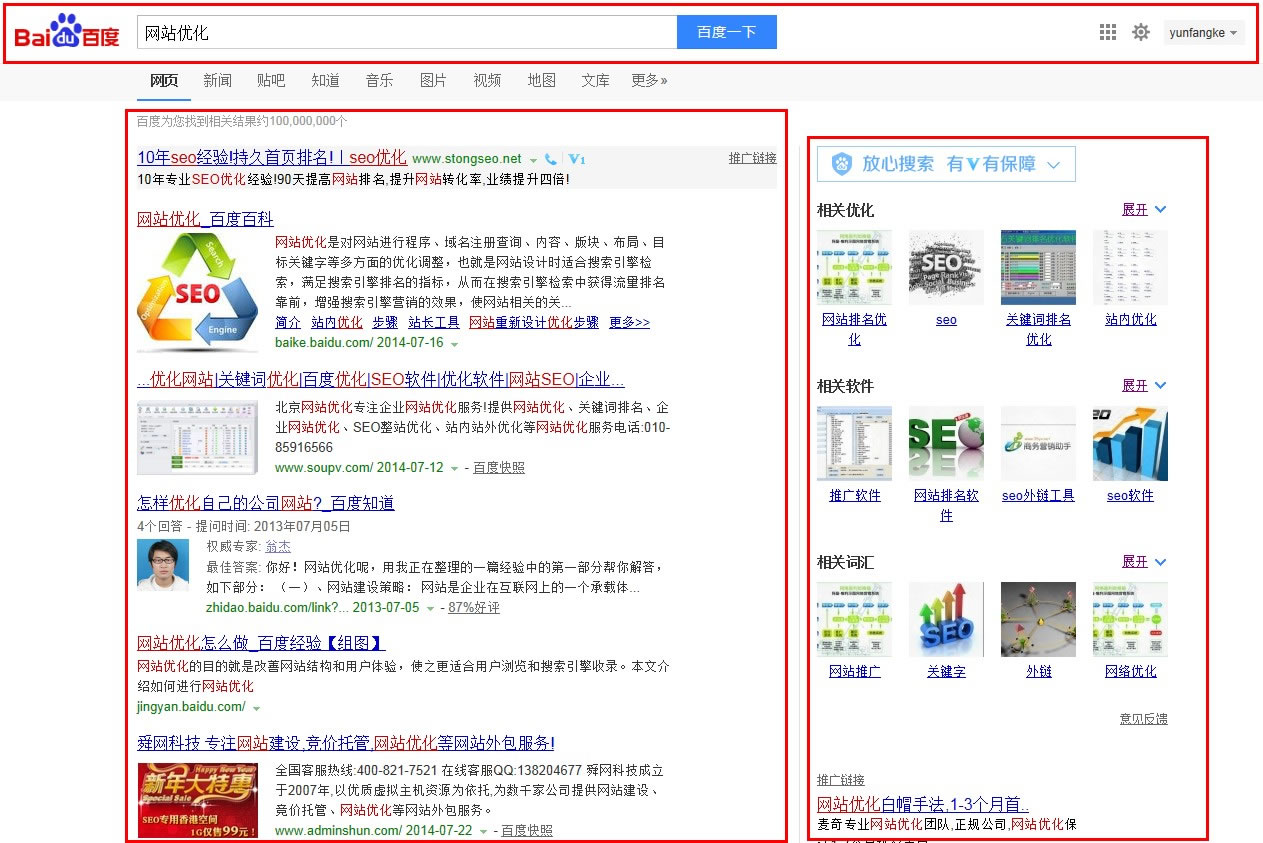Open the apps grid icon

pyautogui.click(x=1108, y=32)
